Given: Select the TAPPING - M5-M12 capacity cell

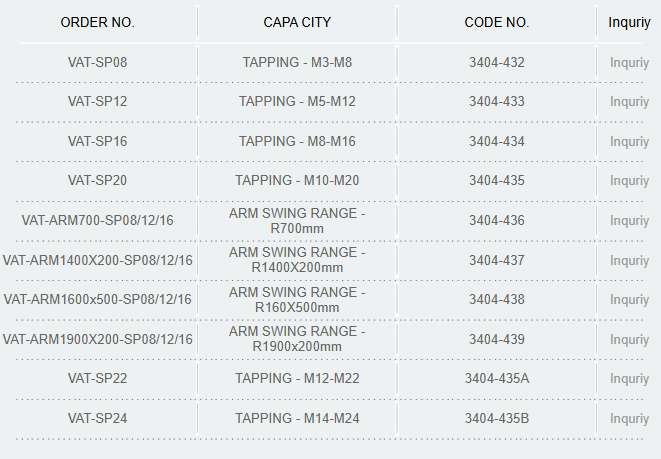Looking at the screenshot, I should 297,102.
